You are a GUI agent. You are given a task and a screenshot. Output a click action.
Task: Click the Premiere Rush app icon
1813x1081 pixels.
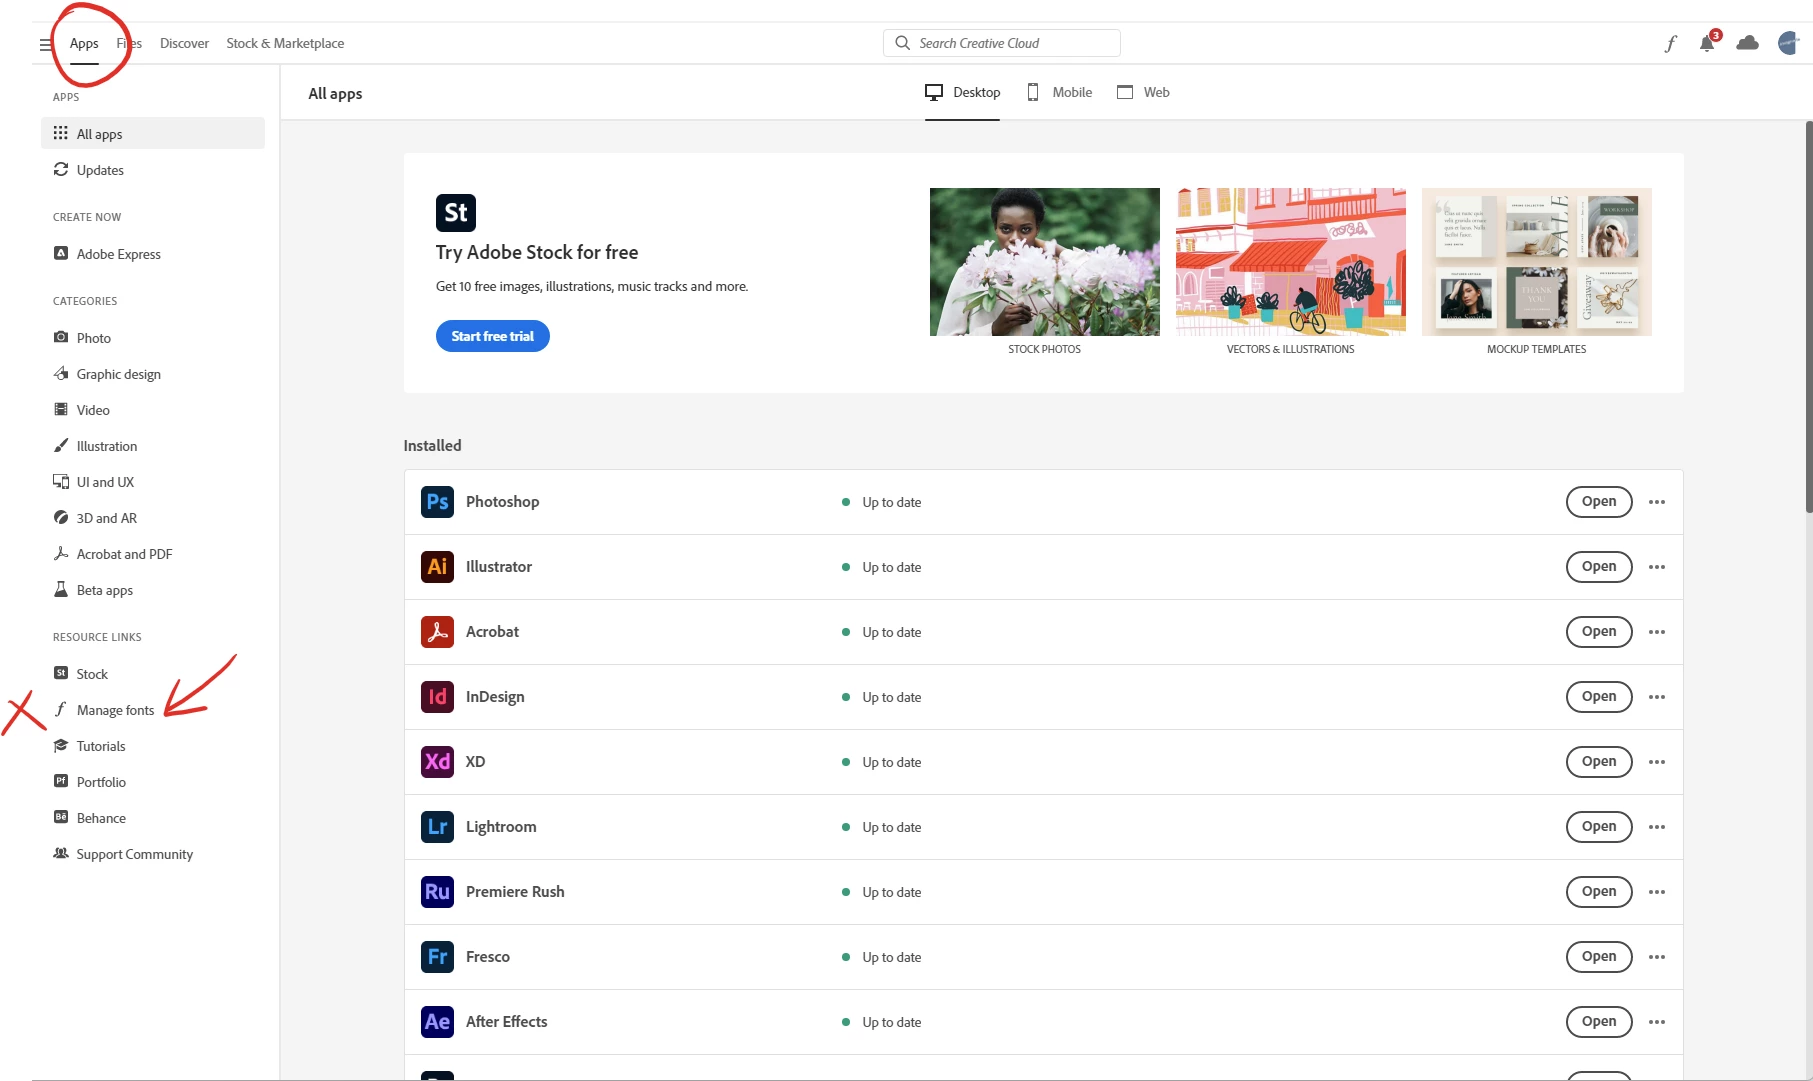(x=437, y=892)
